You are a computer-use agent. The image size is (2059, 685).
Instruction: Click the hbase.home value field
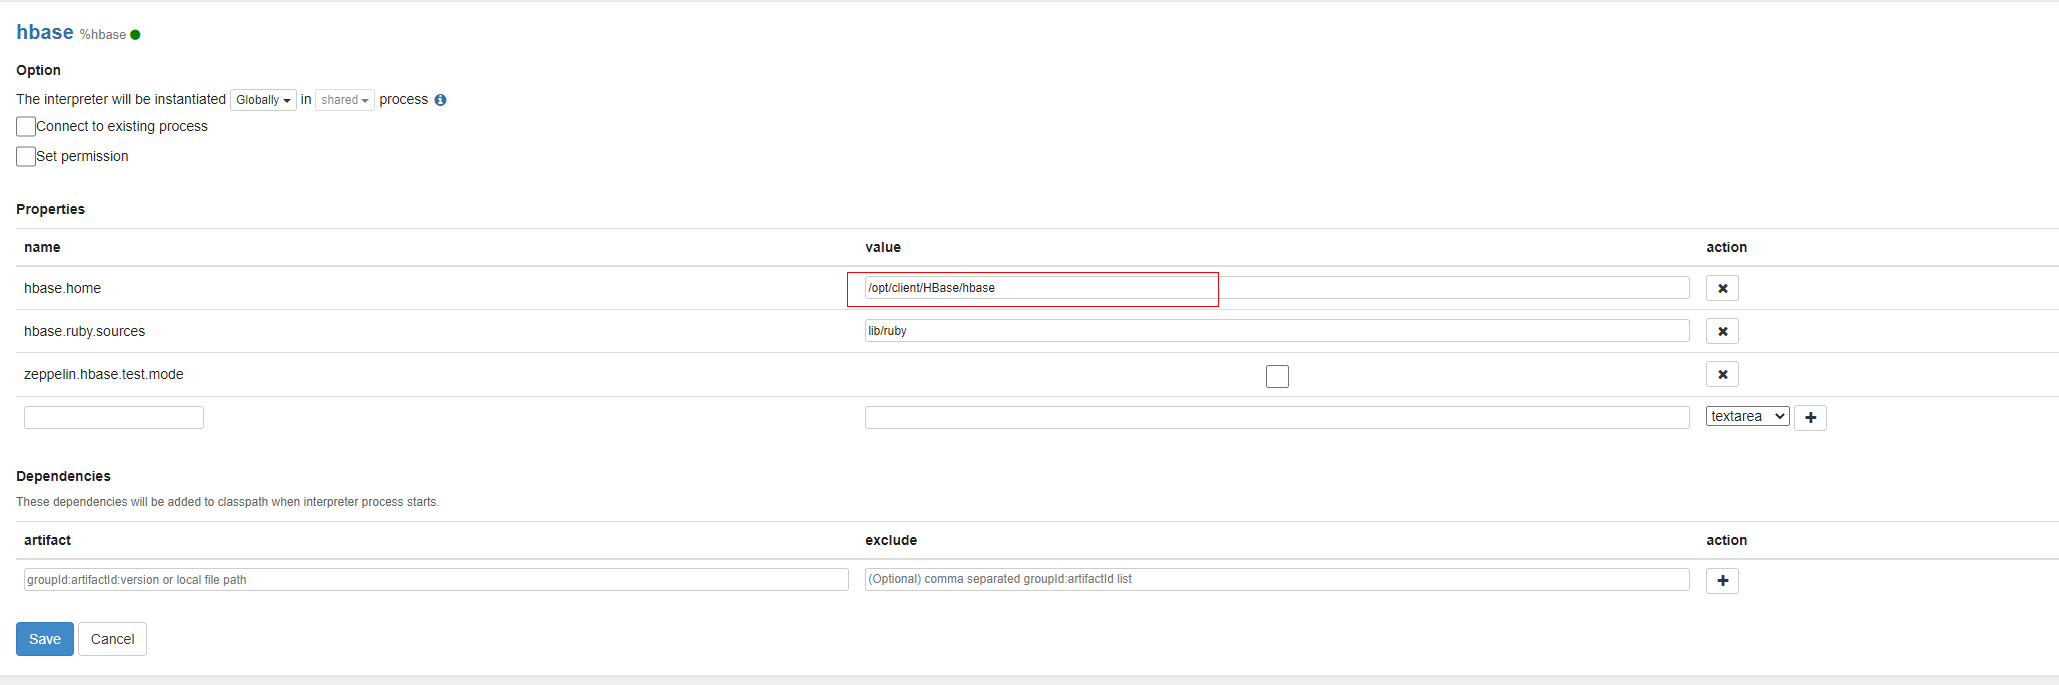click(x=1276, y=288)
